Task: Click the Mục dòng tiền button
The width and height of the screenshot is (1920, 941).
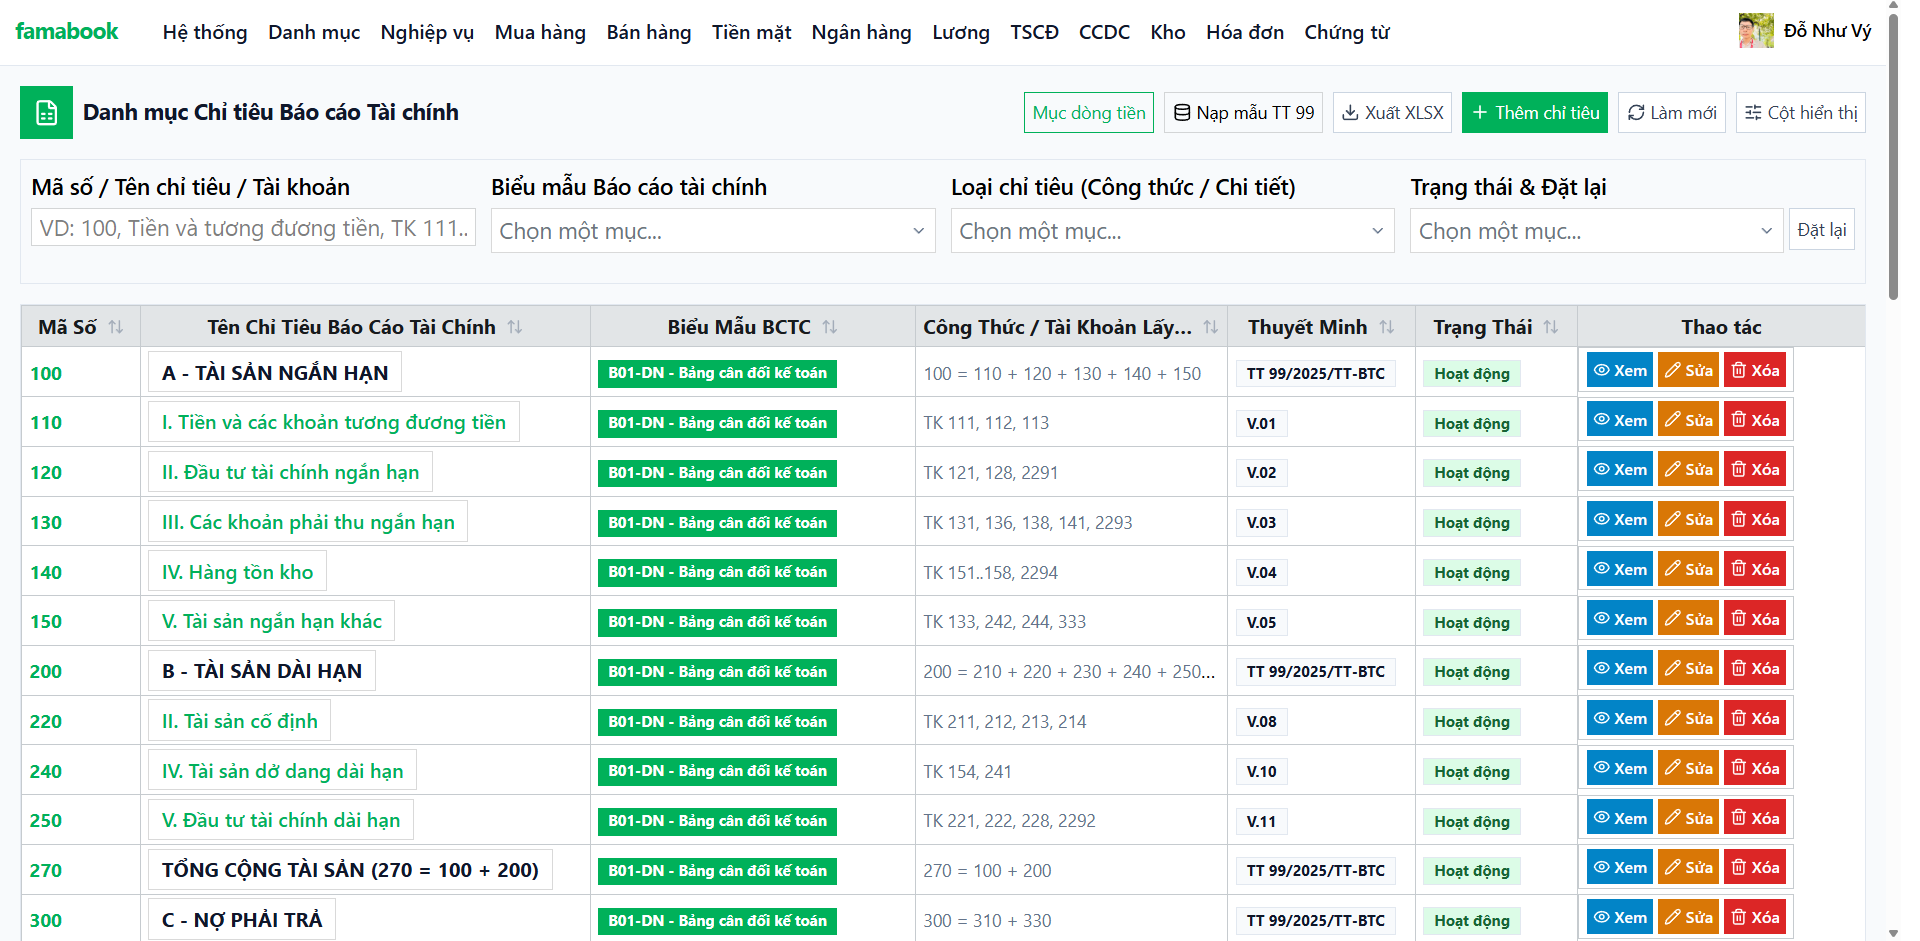Action: tap(1089, 113)
